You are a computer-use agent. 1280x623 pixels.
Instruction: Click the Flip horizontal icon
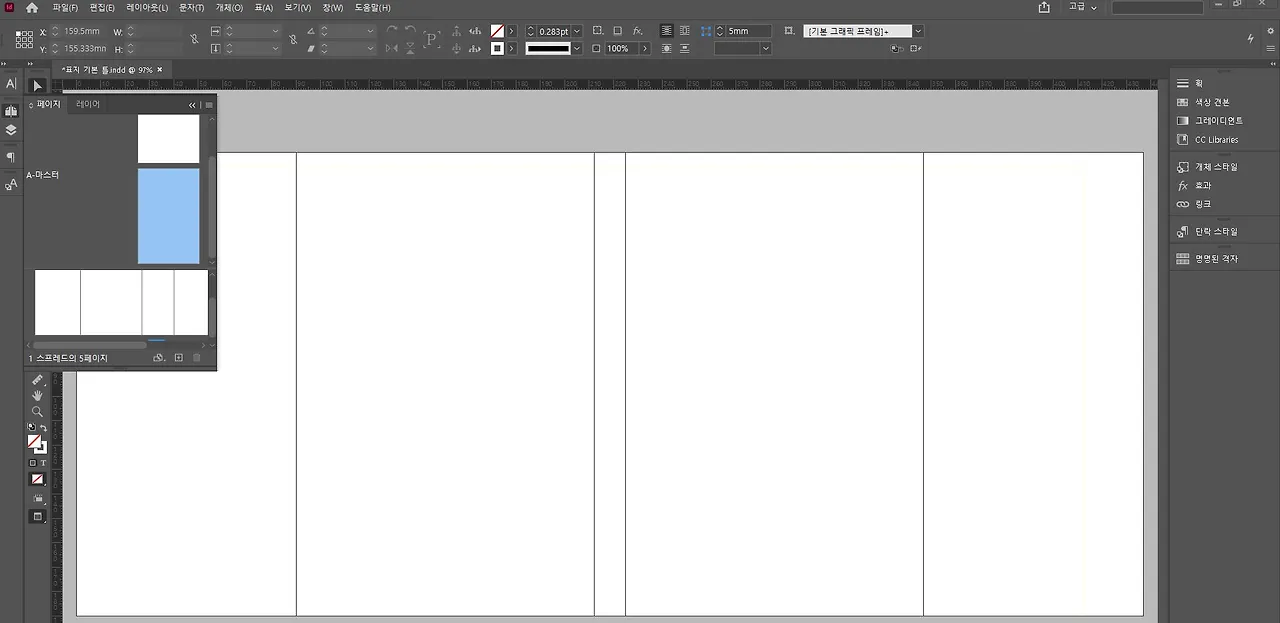click(392, 48)
